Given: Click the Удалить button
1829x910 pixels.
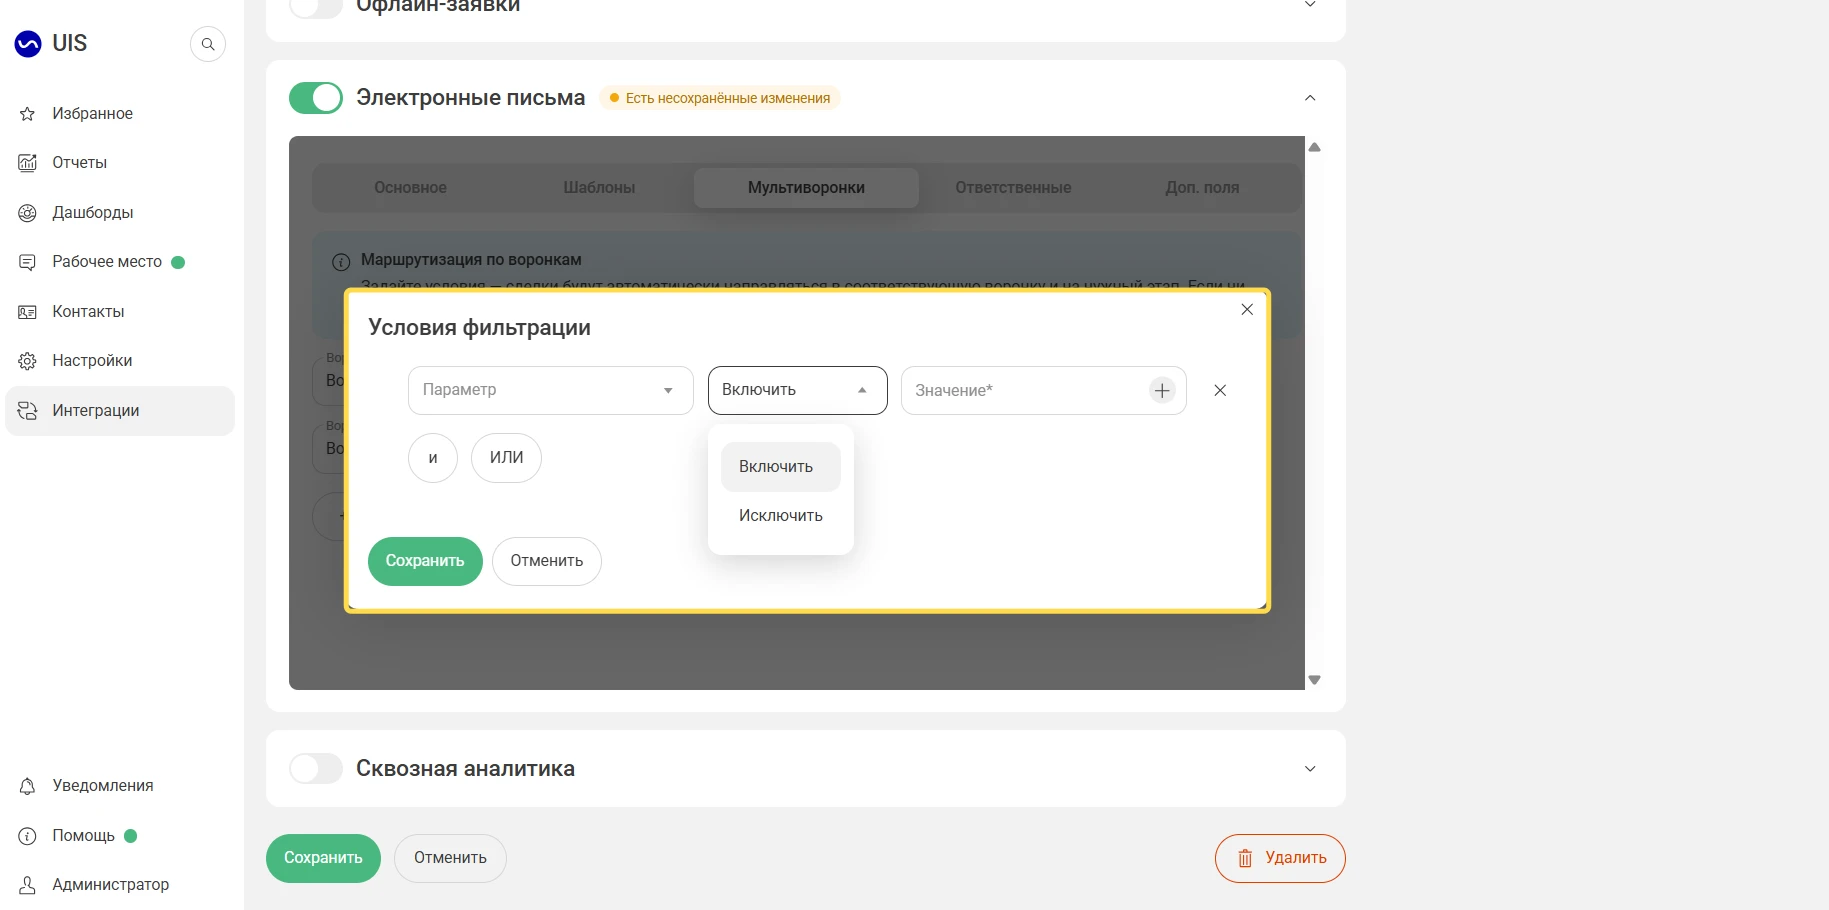Looking at the screenshot, I should (x=1280, y=859).
